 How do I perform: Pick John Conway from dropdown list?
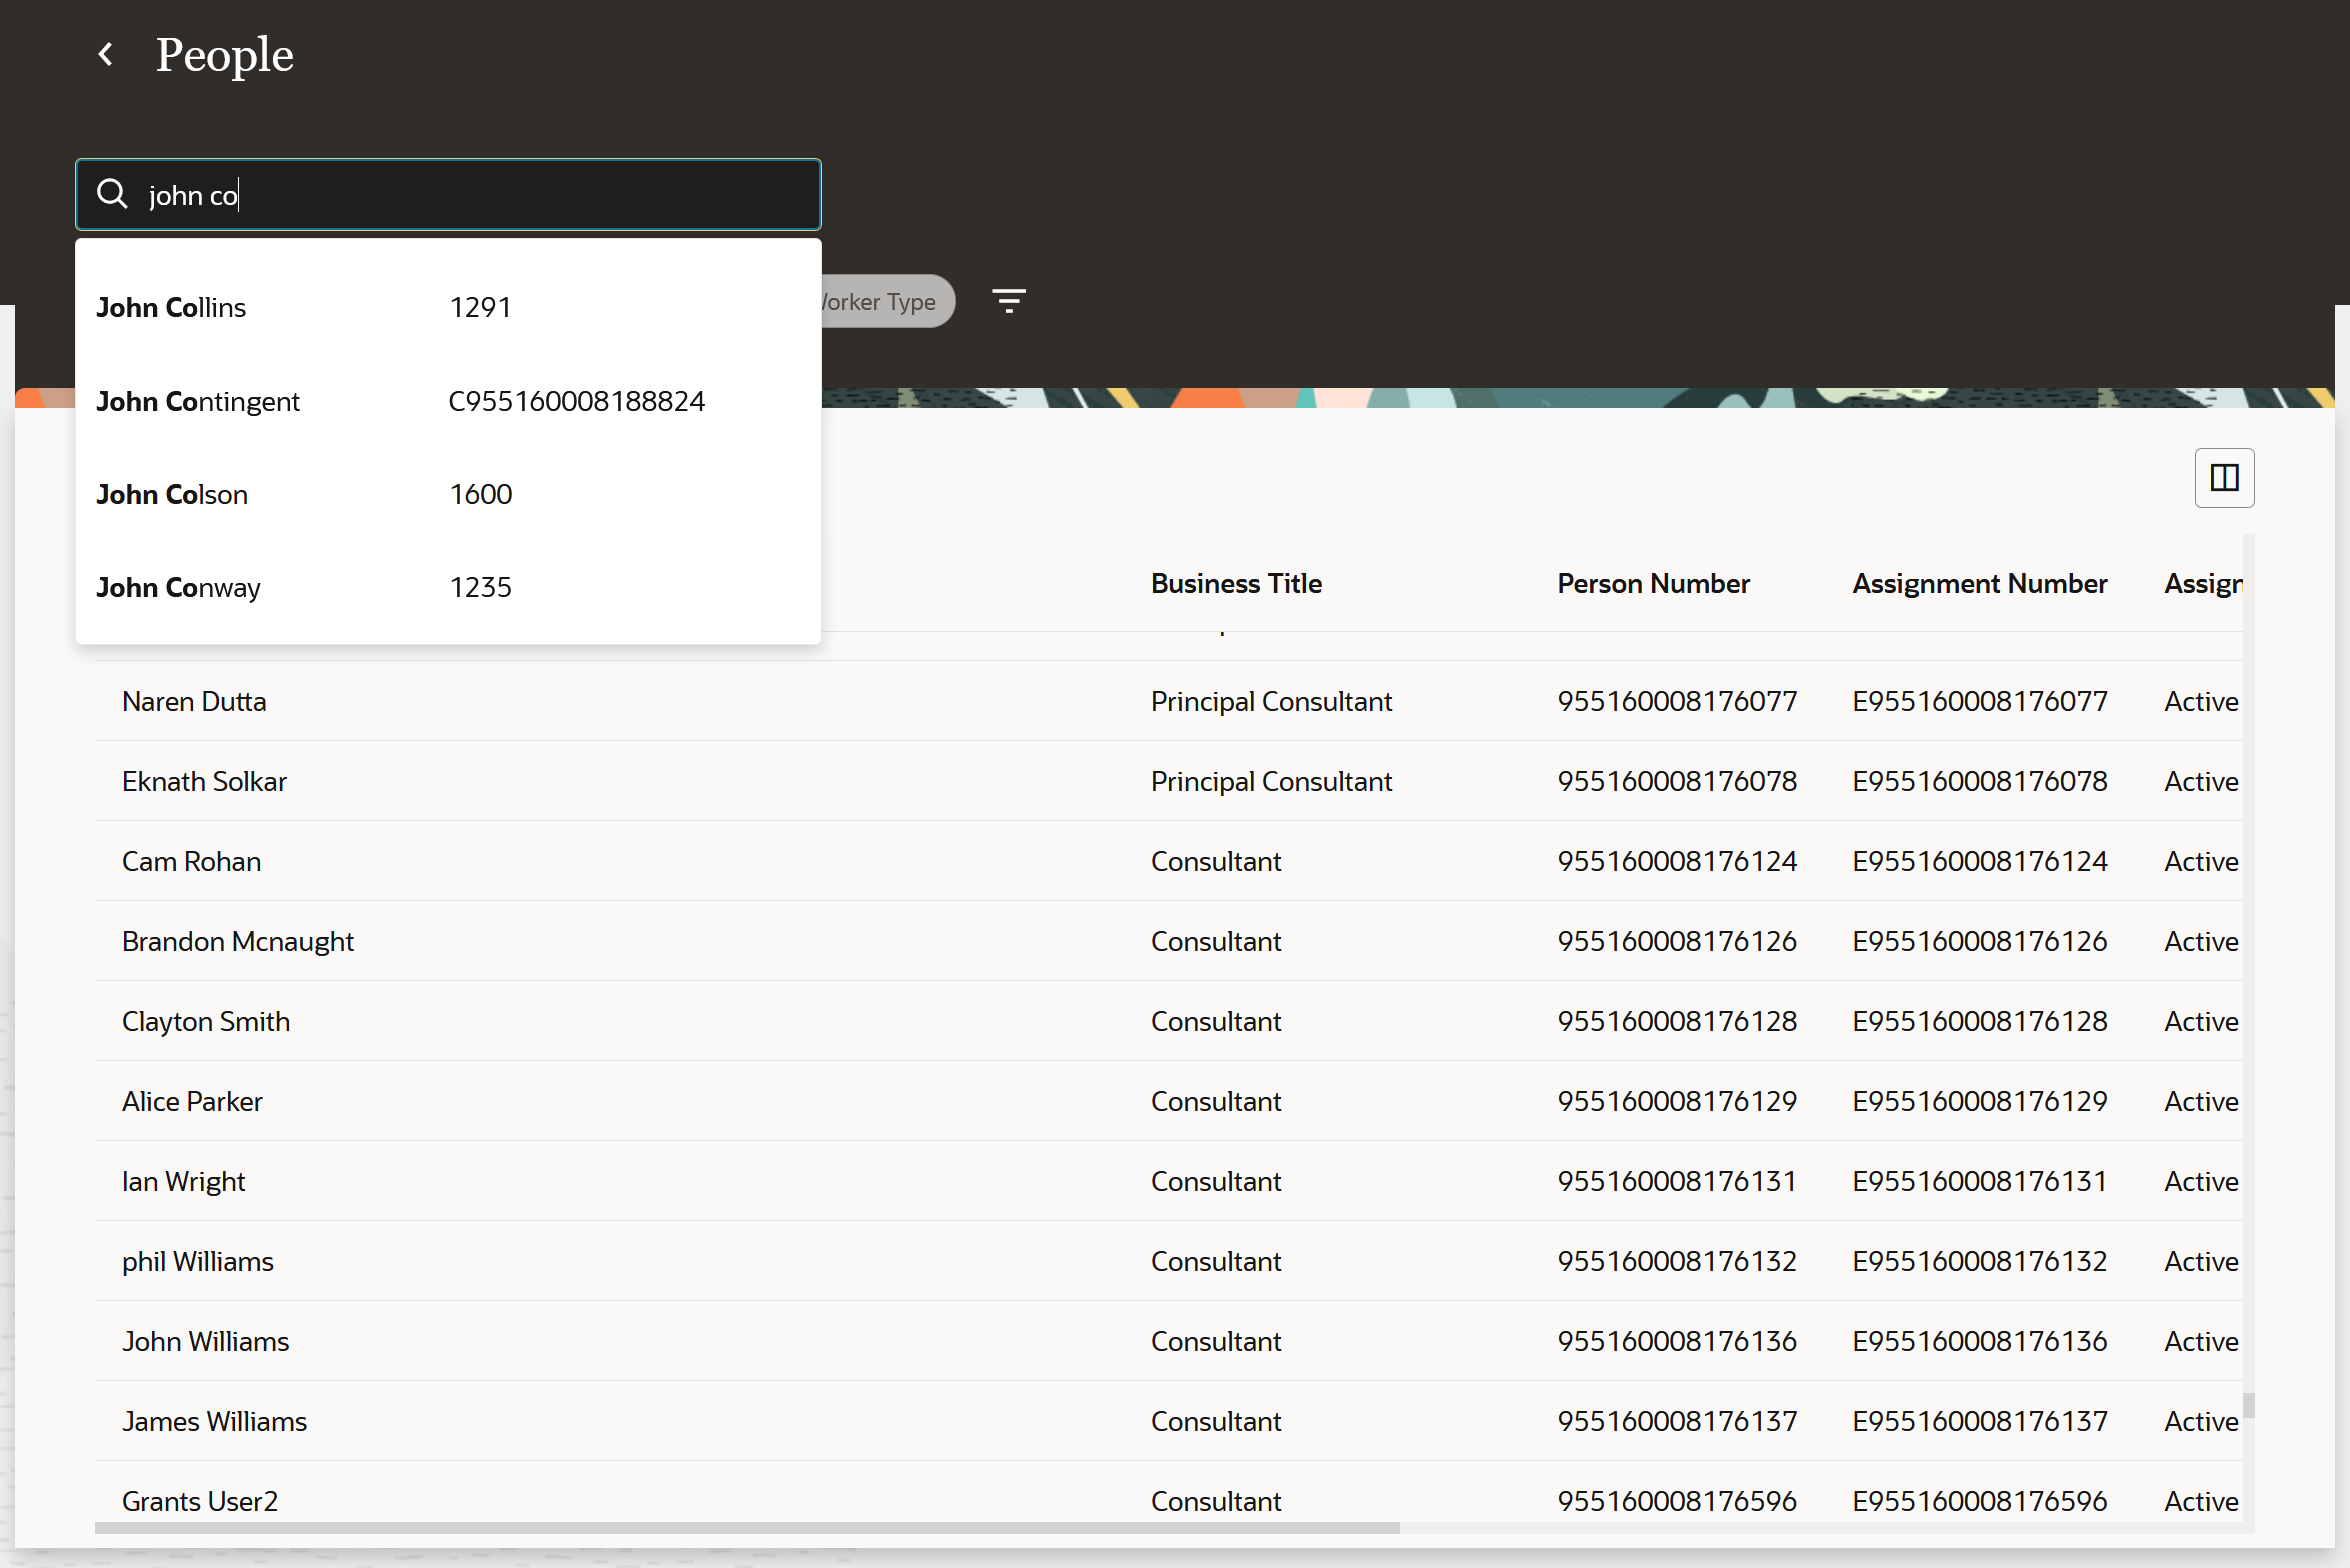click(x=178, y=588)
